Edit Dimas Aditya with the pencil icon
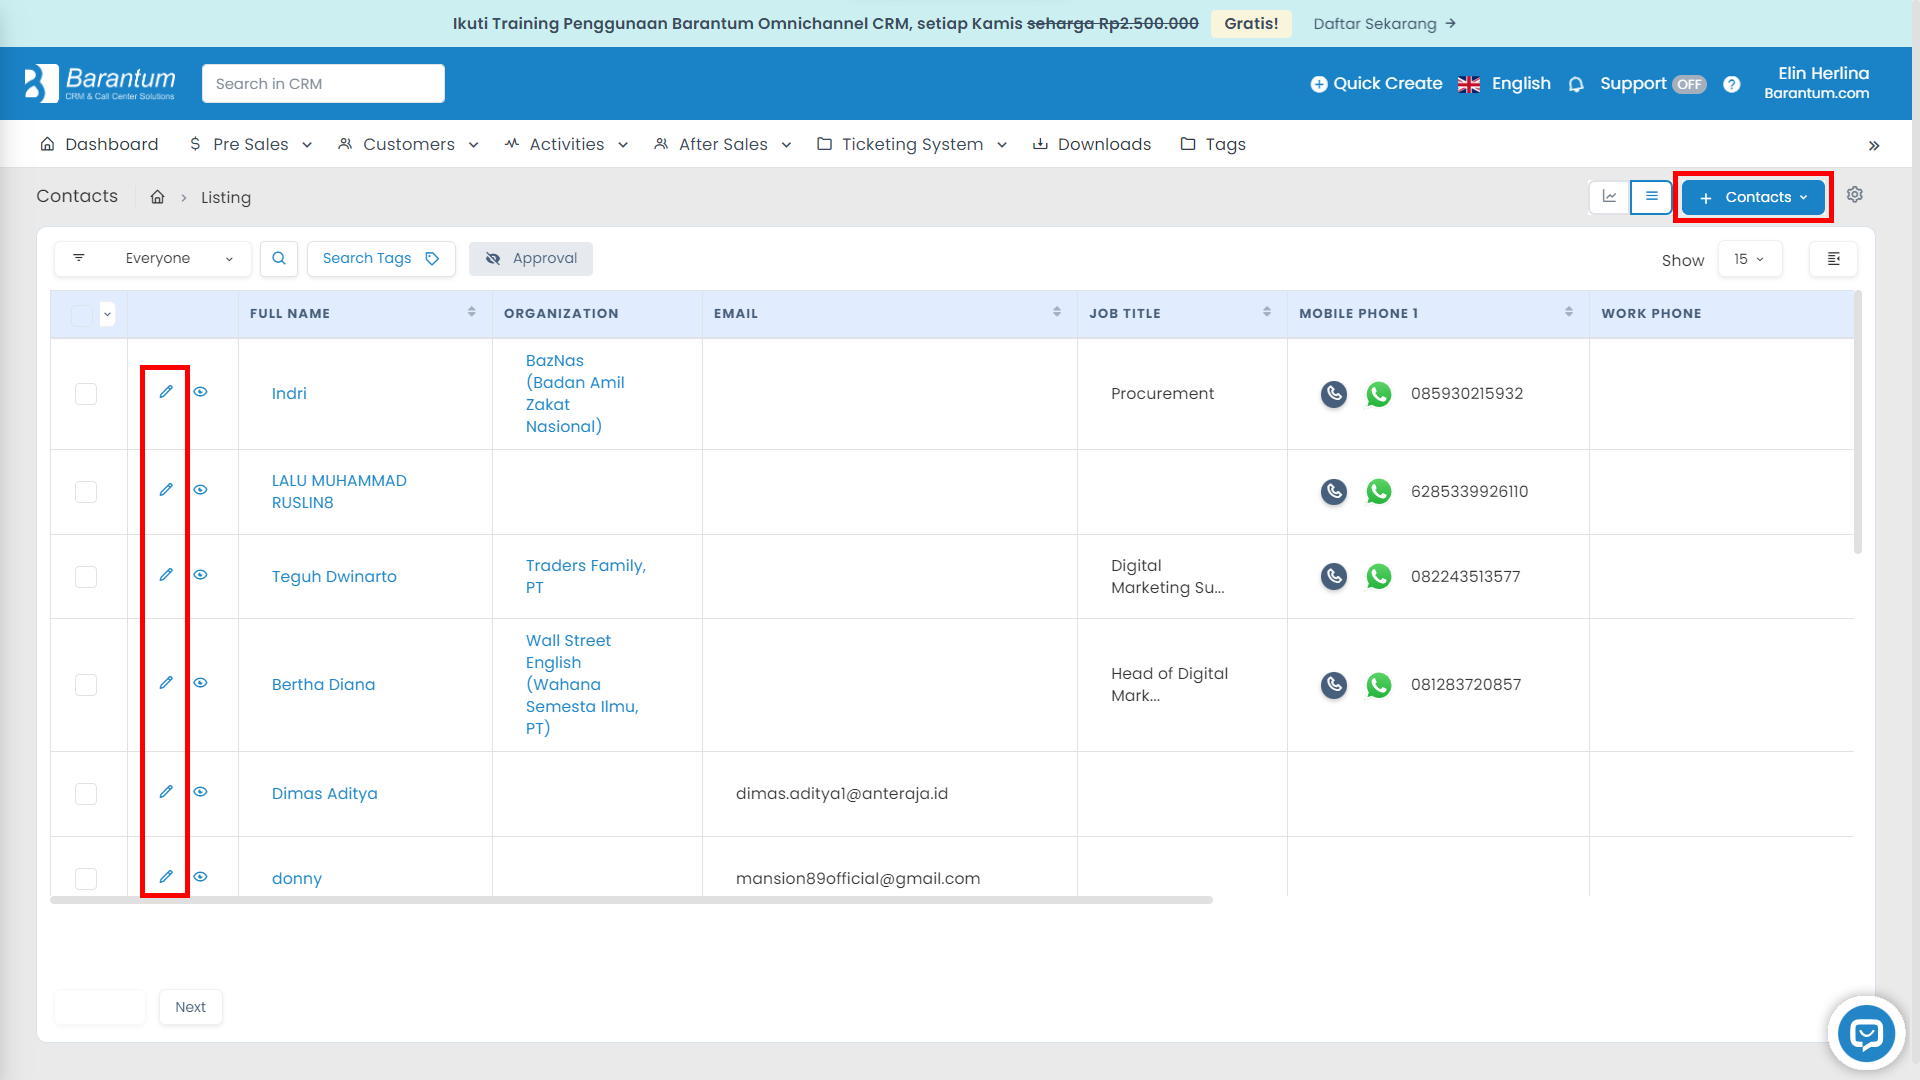1920x1080 pixels. click(x=166, y=792)
